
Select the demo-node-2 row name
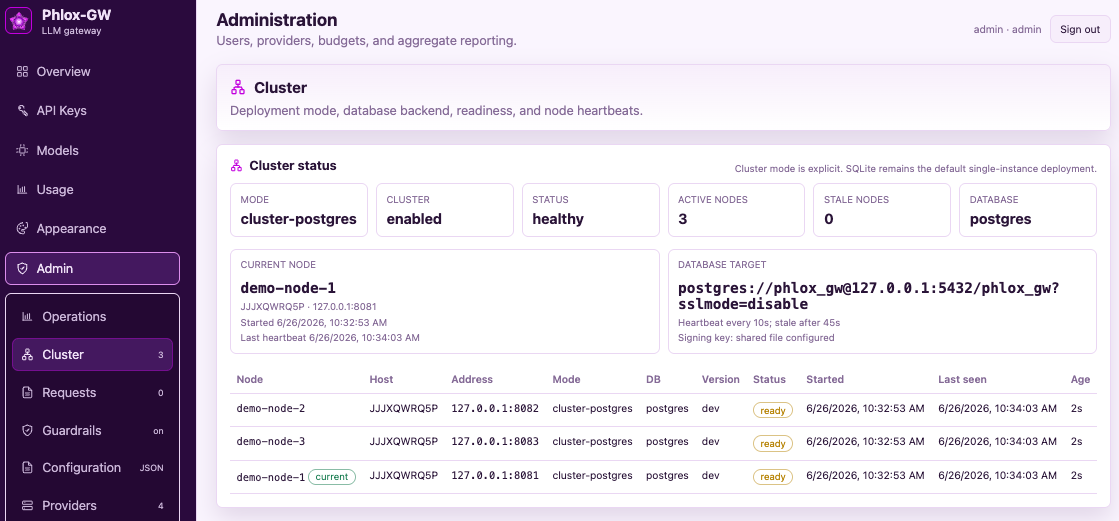(x=270, y=409)
